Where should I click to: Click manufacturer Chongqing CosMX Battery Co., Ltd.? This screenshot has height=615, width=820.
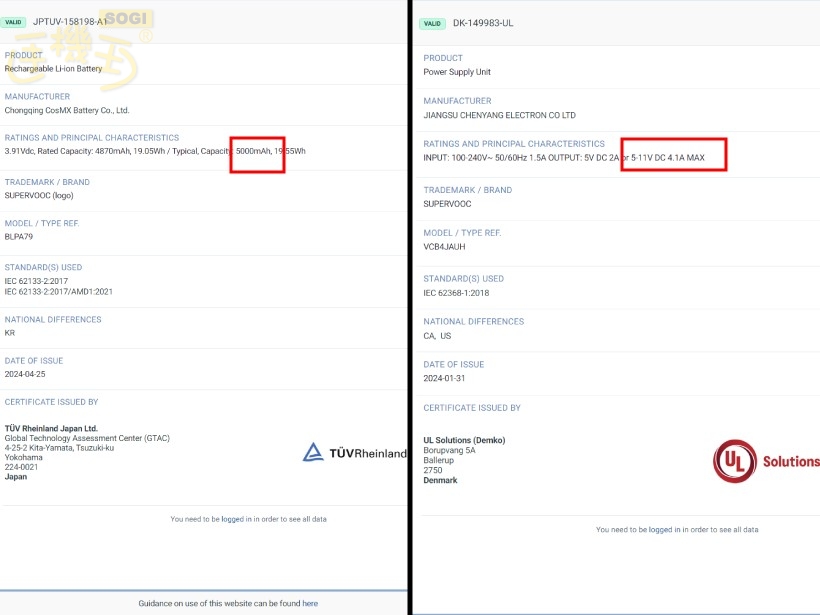(x=67, y=110)
